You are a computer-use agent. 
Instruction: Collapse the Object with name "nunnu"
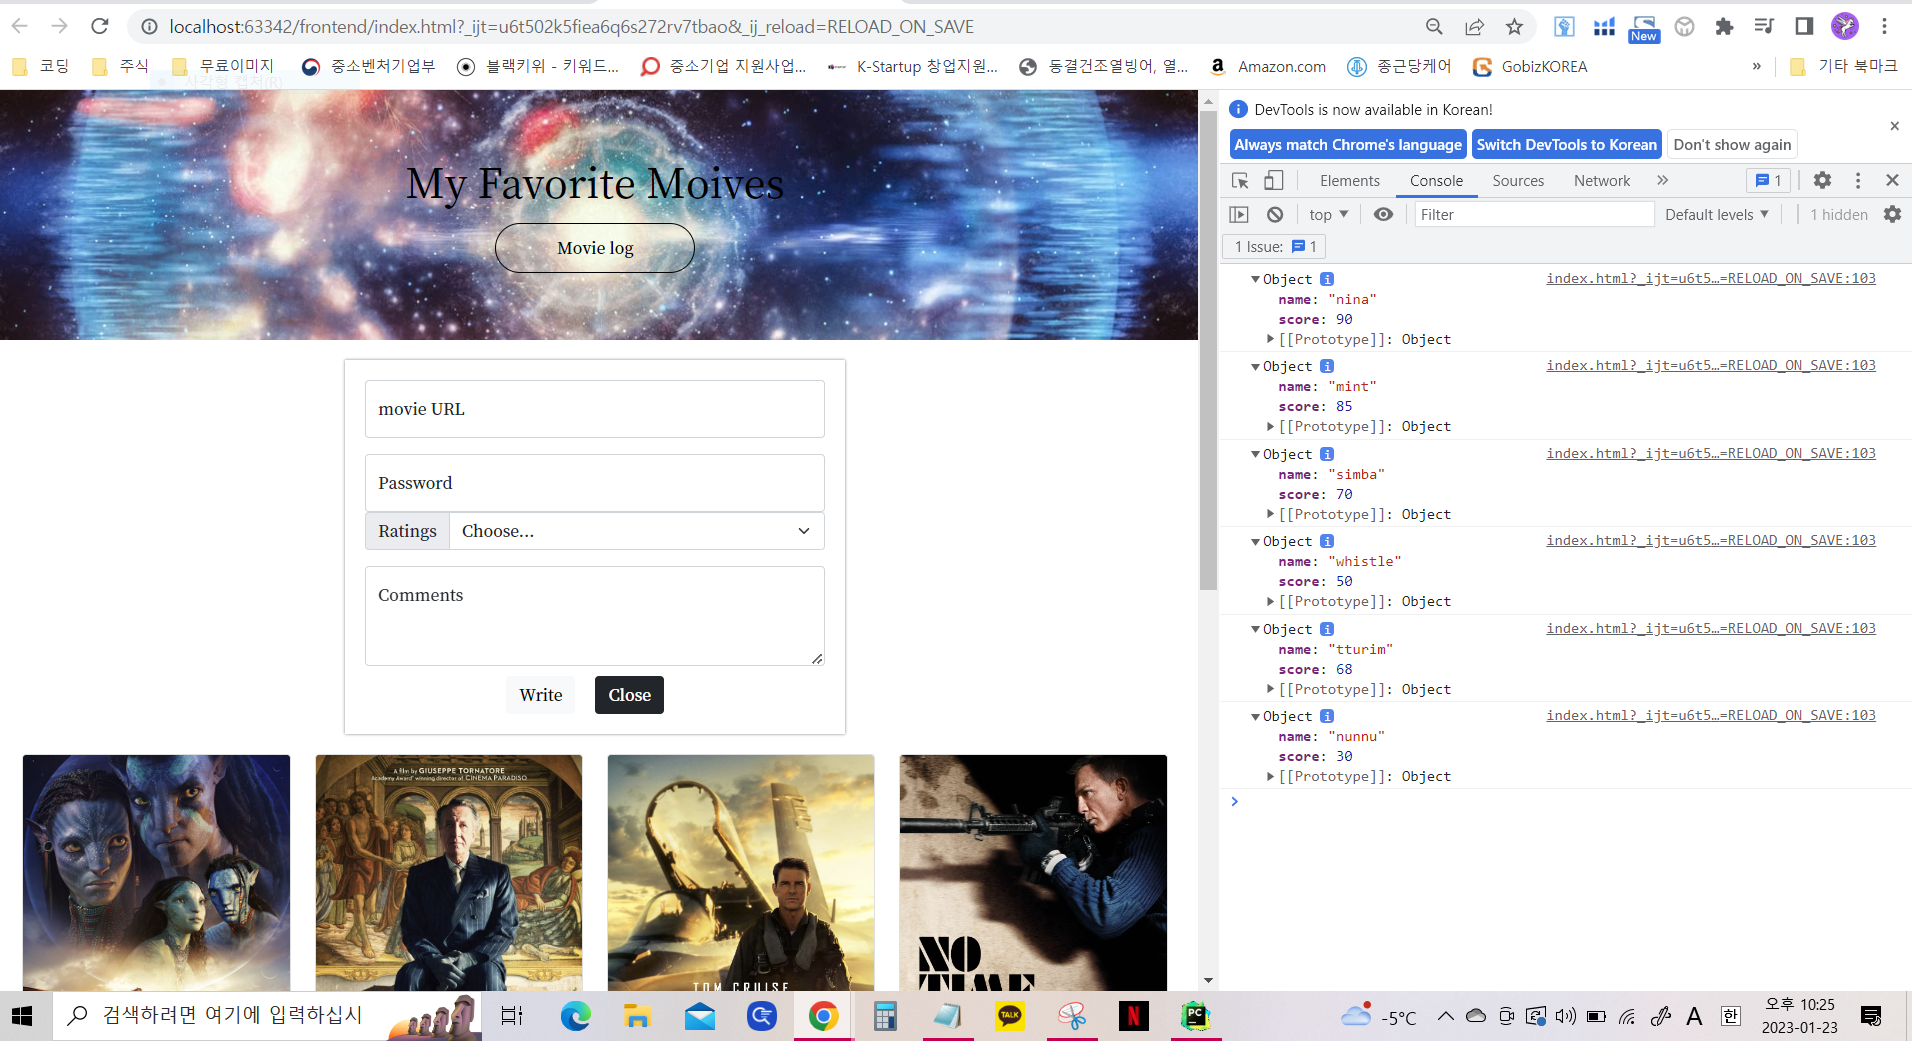pos(1255,717)
